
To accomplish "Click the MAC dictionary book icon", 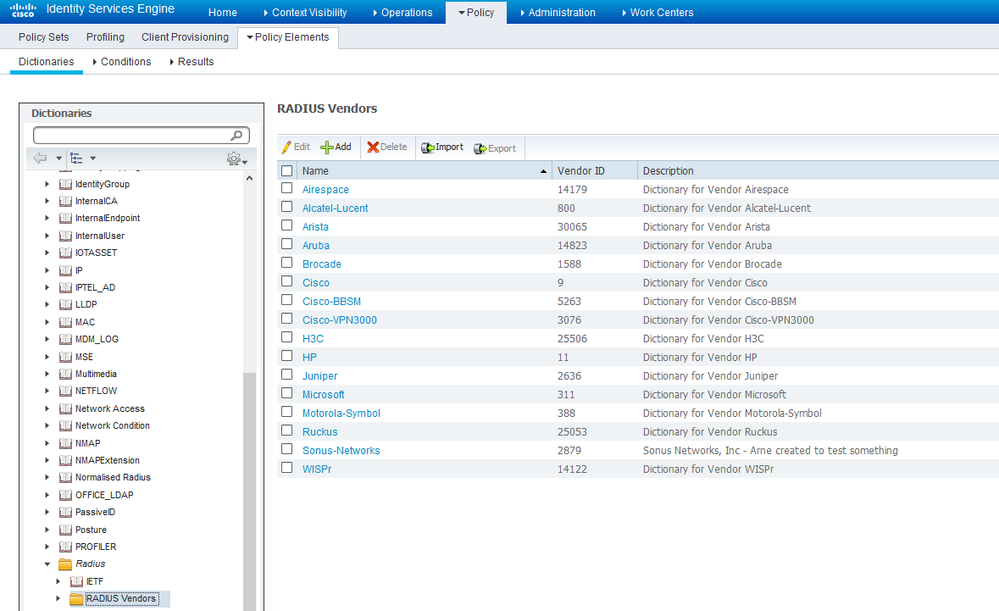I will coord(65,322).
